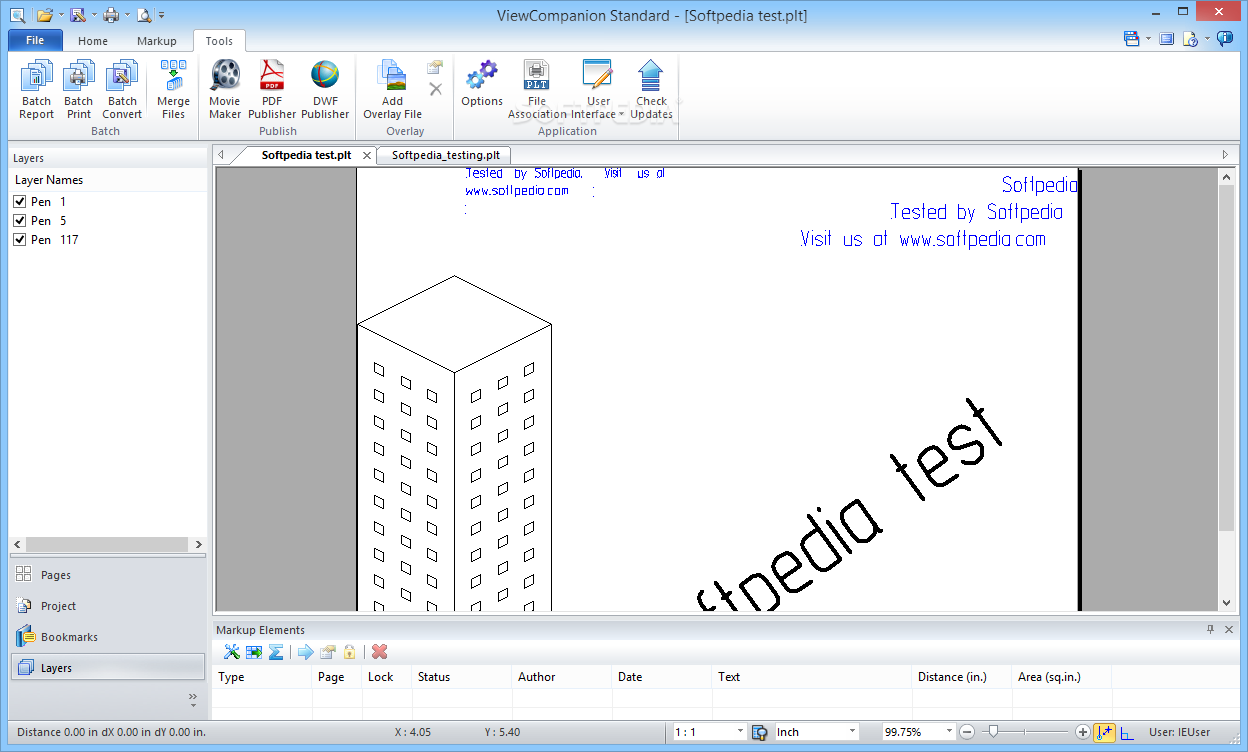This screenshot has height=752, width=1248.
Task: Click the help document icon at top right
Action: click(1190, 39)
